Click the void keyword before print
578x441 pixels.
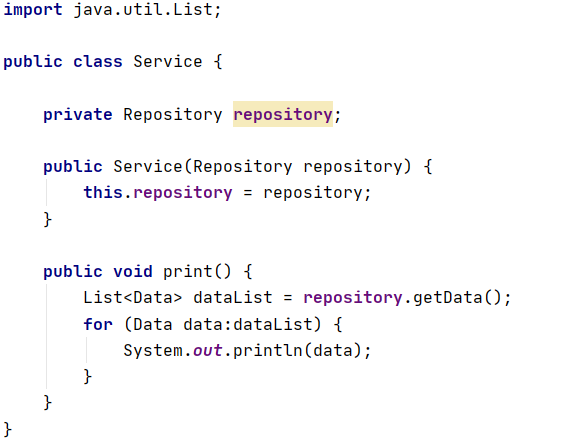133,272
